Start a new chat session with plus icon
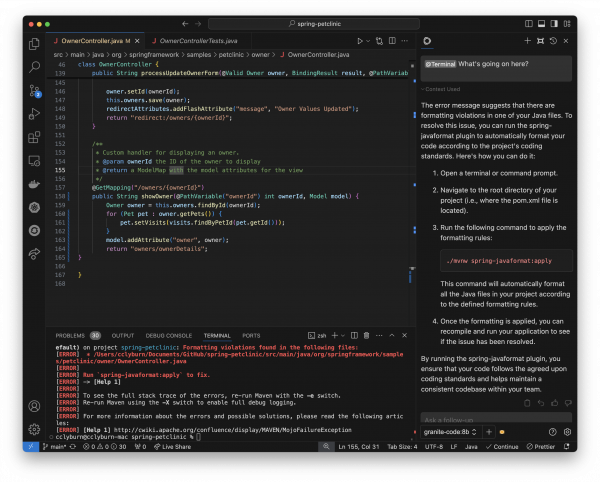Image resolution: width=600 pixels, height=482 pixels. pyautogui.click(x=525, y=41)
